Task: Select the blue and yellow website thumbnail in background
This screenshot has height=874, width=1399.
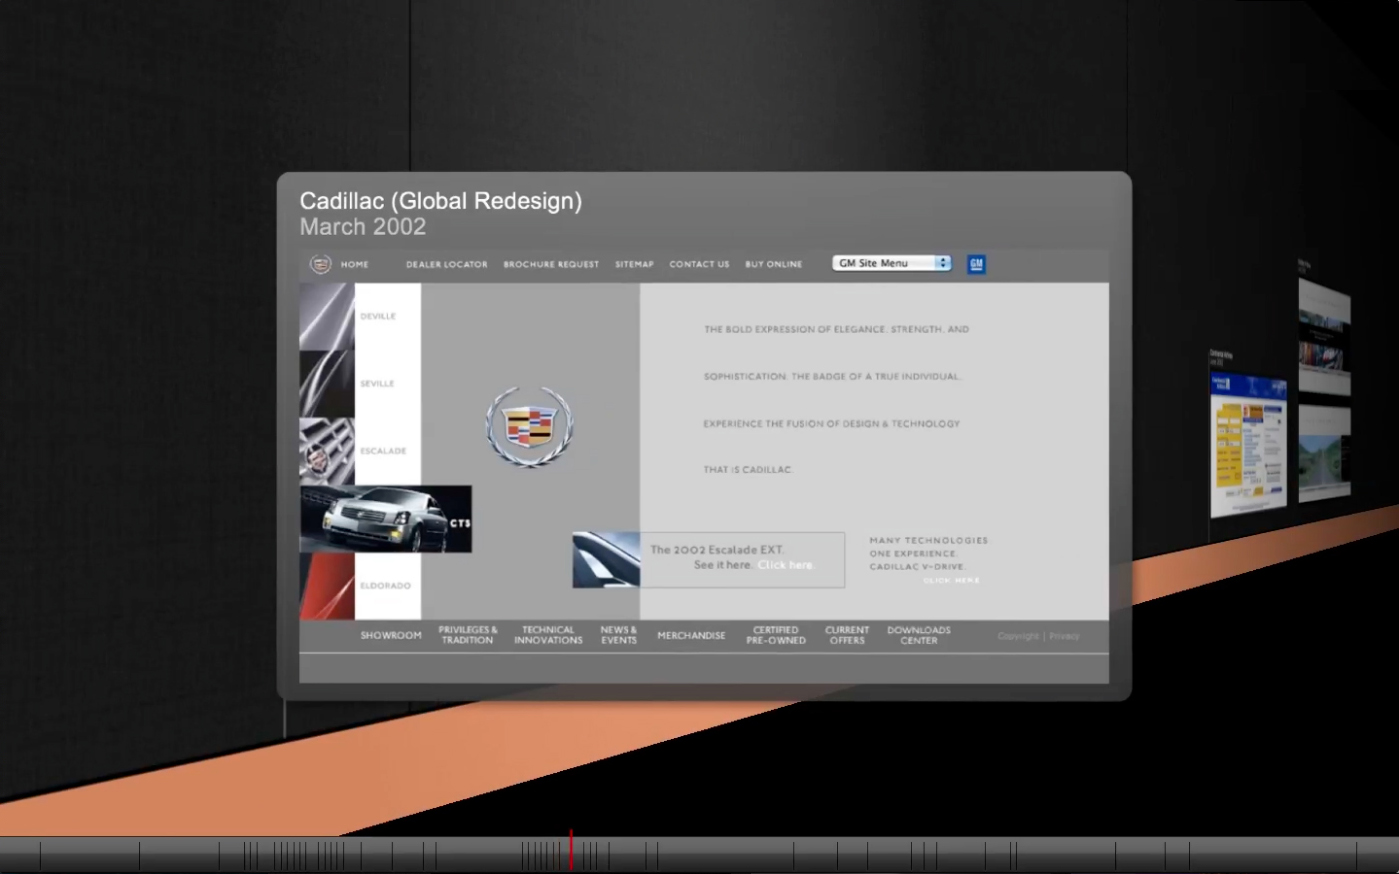Action: click(x=1248, y=445)
